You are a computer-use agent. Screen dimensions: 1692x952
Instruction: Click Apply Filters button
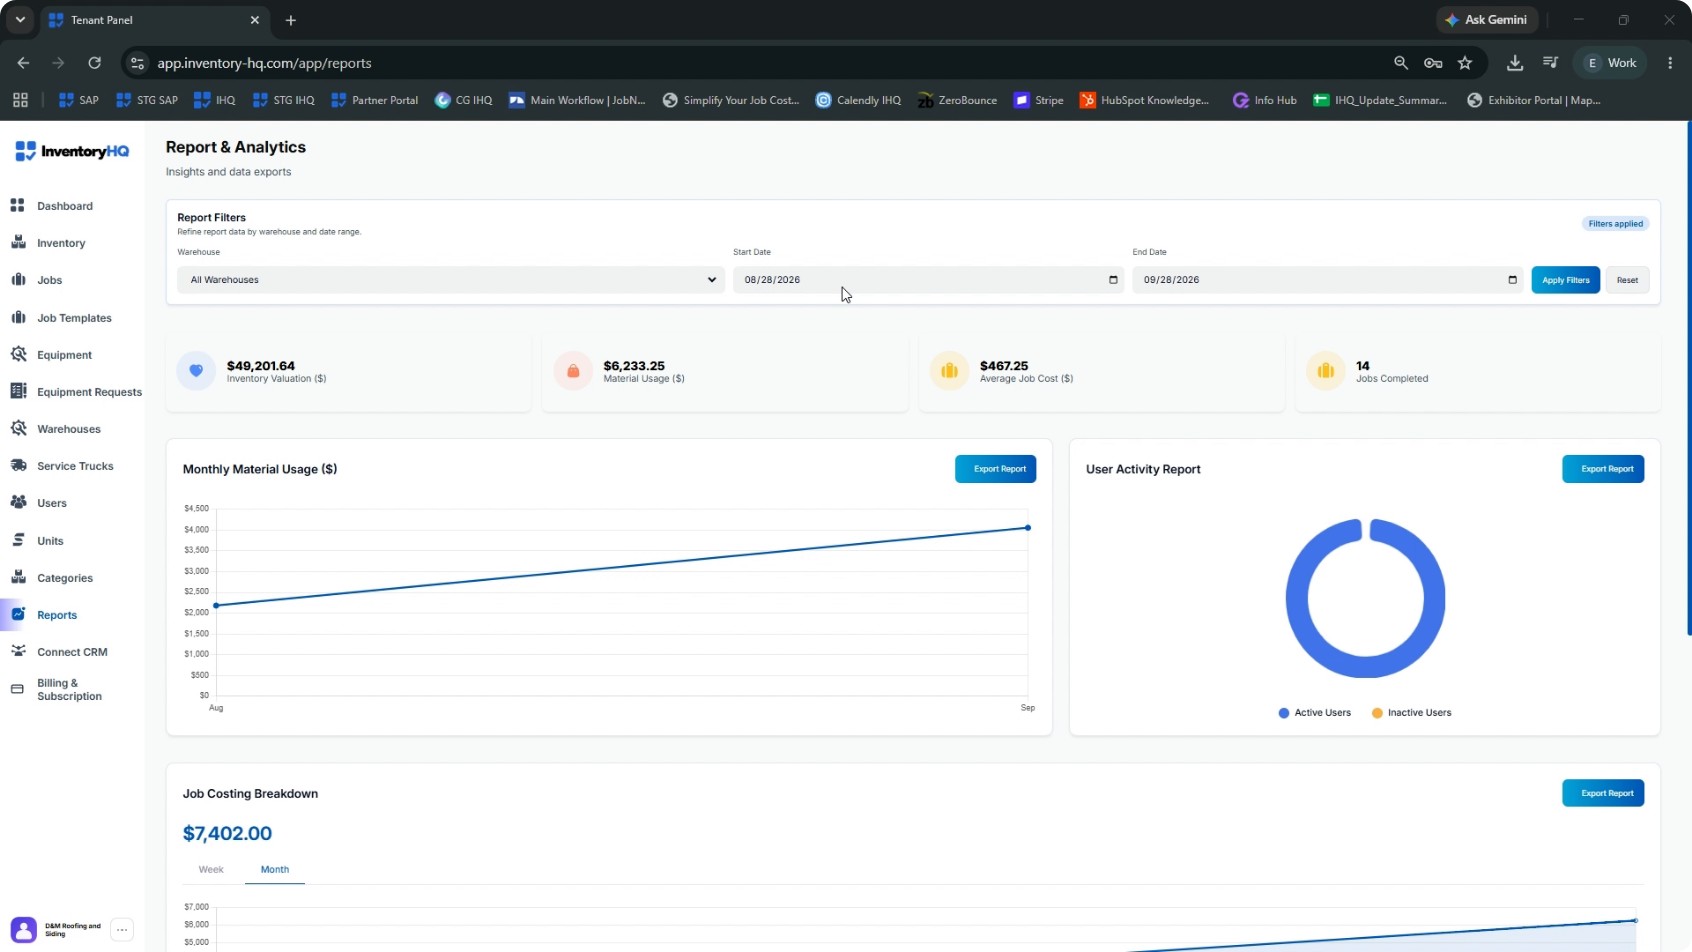click(1565, 280)
